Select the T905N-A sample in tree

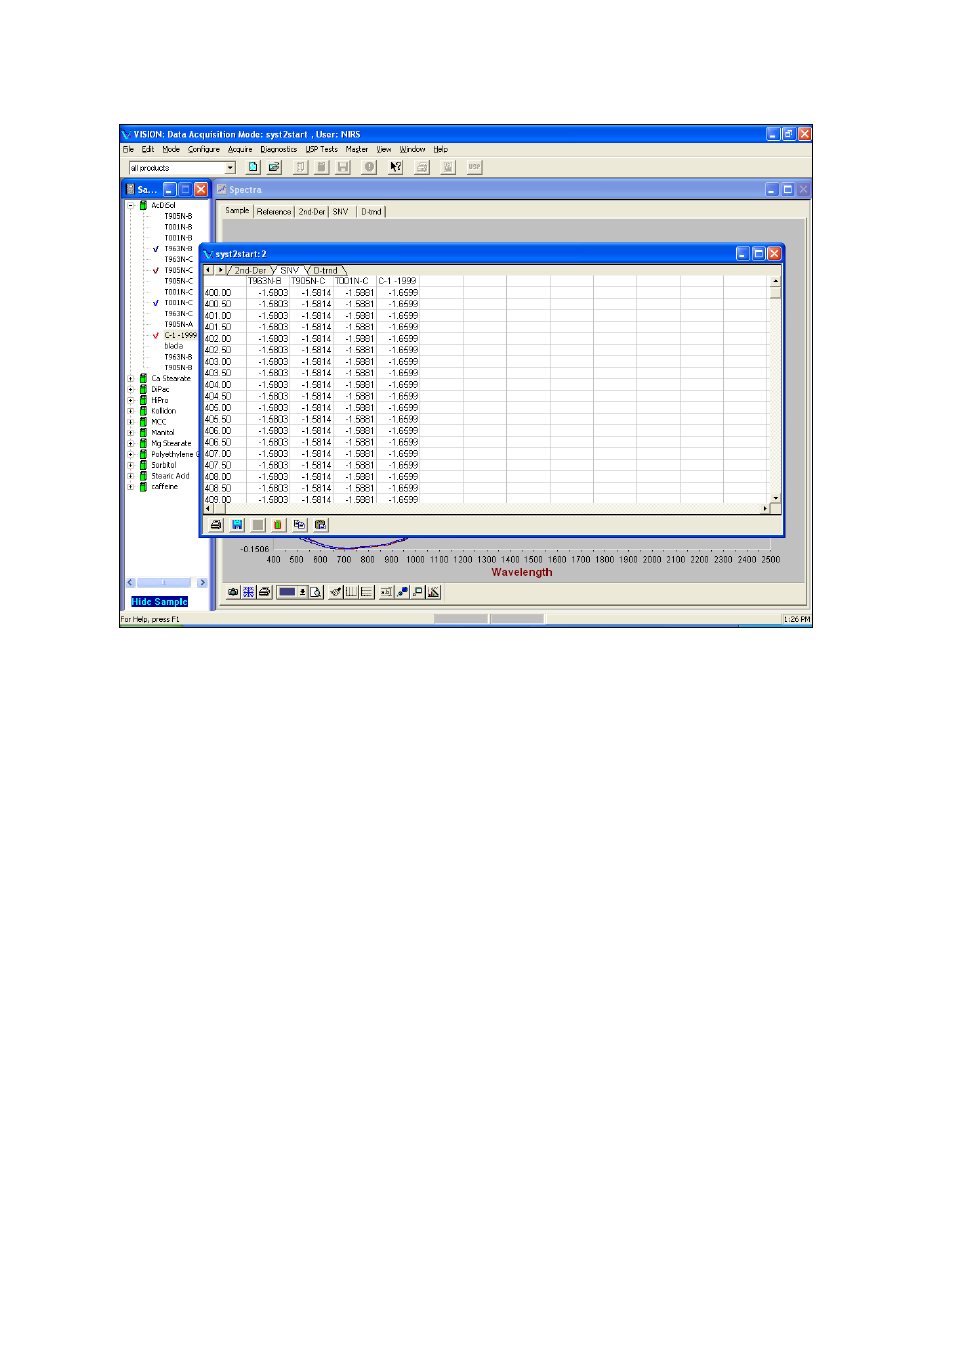[179, 325]
